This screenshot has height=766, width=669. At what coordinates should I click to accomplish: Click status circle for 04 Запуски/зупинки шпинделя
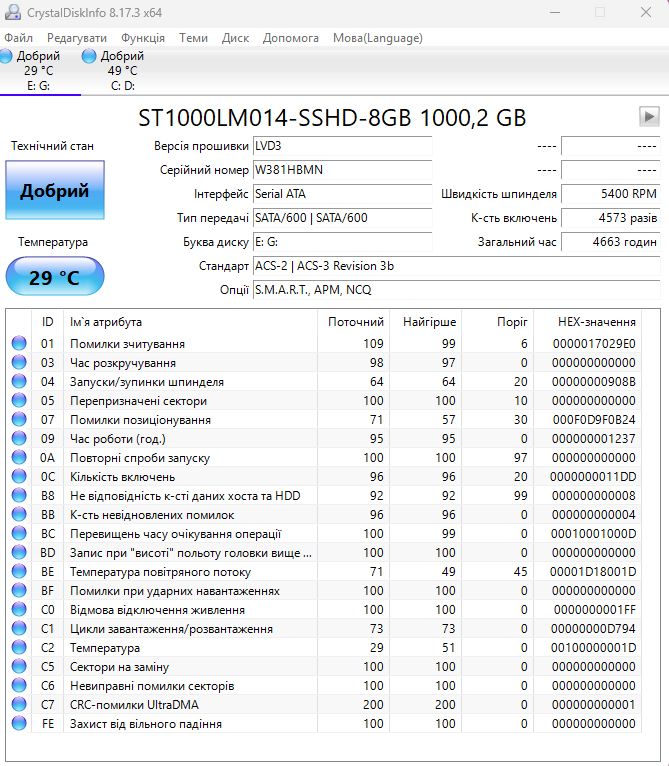point(19,381)
